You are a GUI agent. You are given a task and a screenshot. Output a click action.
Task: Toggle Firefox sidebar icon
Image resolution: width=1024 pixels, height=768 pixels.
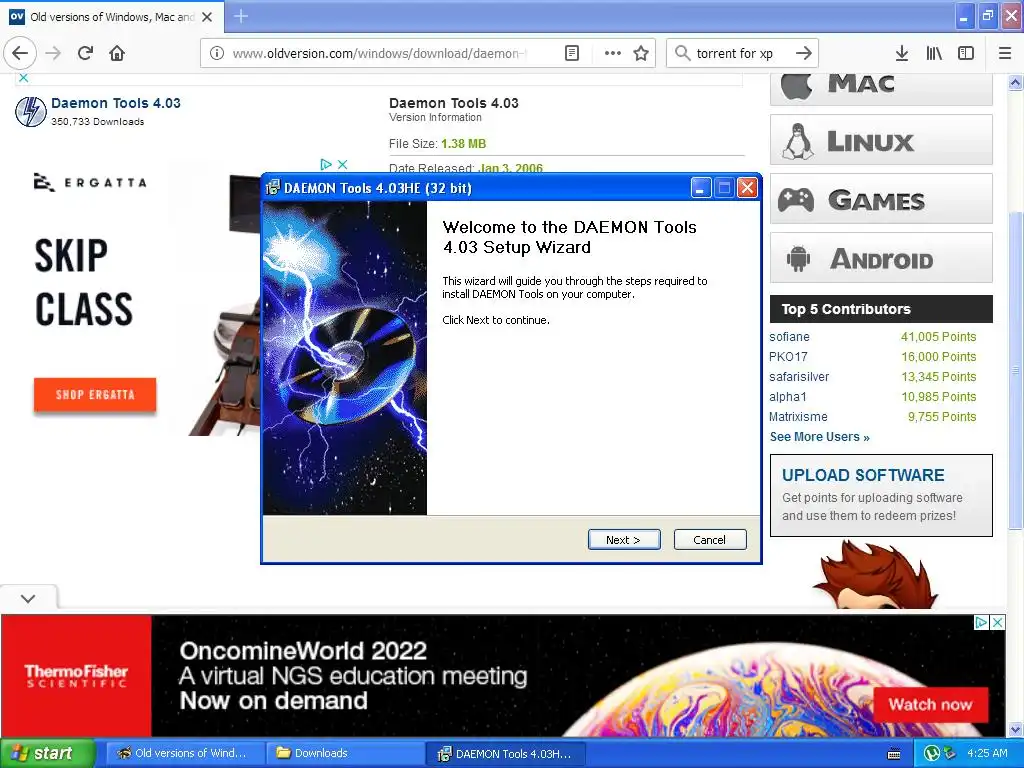click(966, 53)
